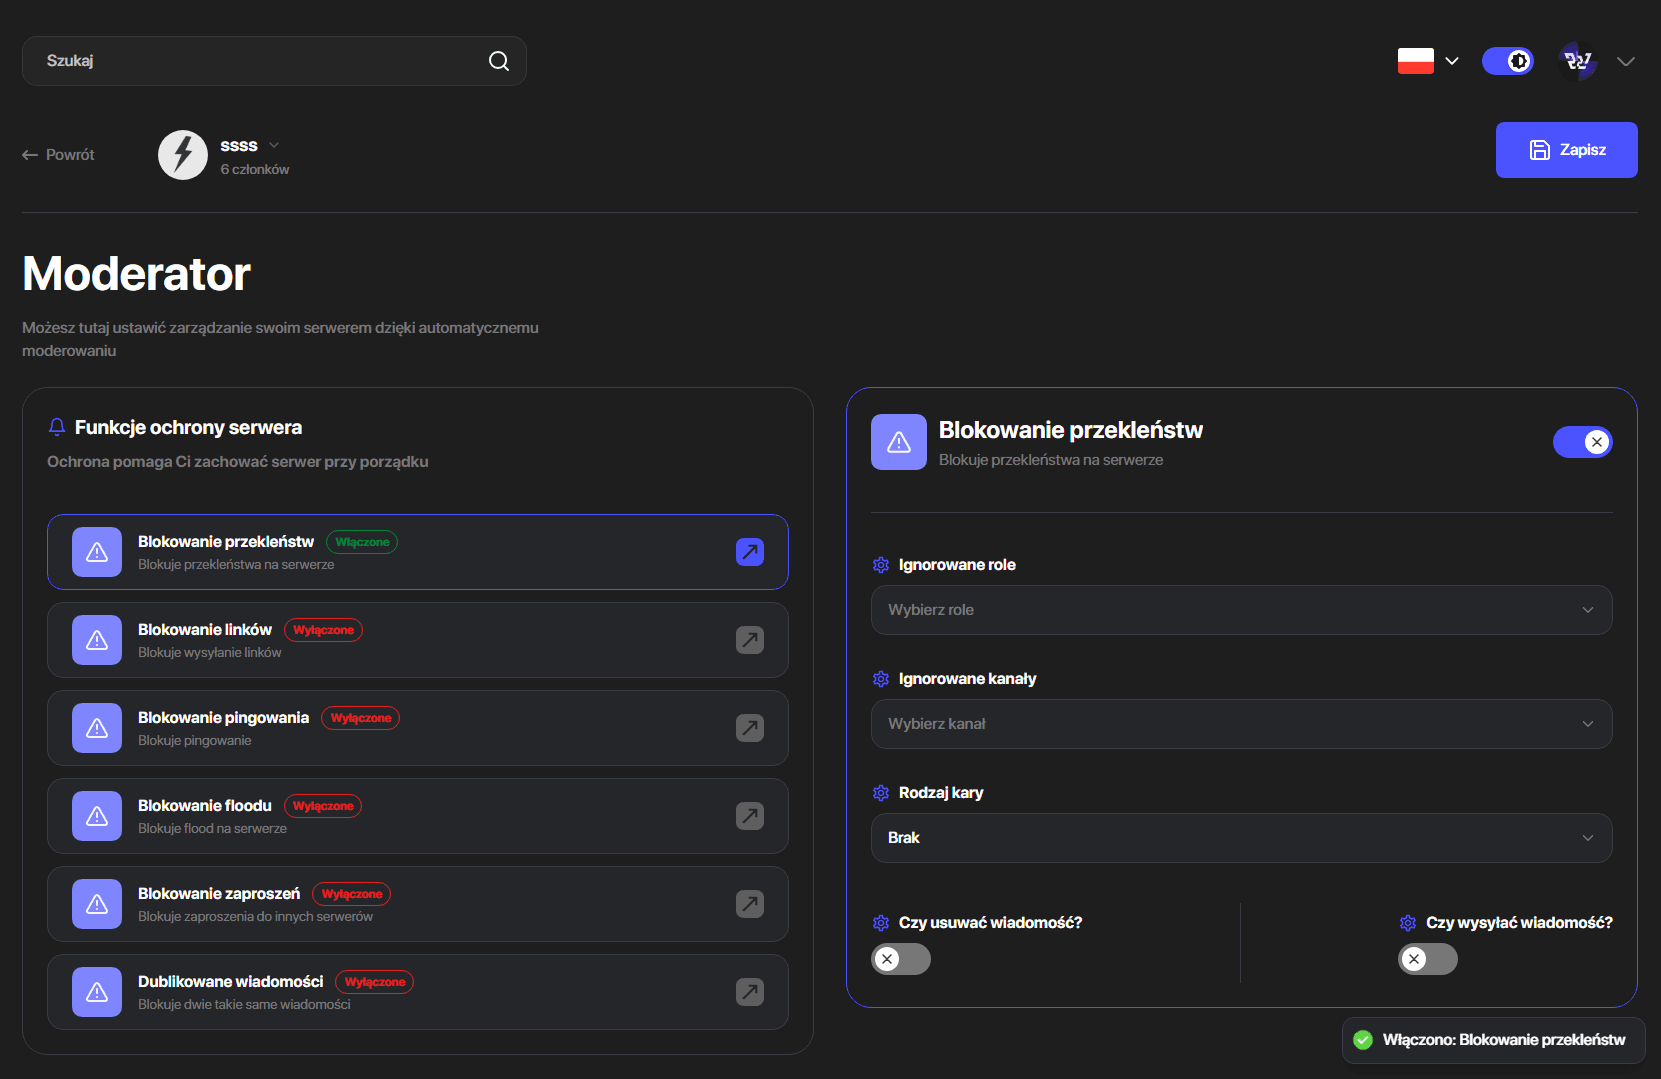Click the user profile avatar
Screen dimensions: 1661x1079
click(x=1578, y=61)
